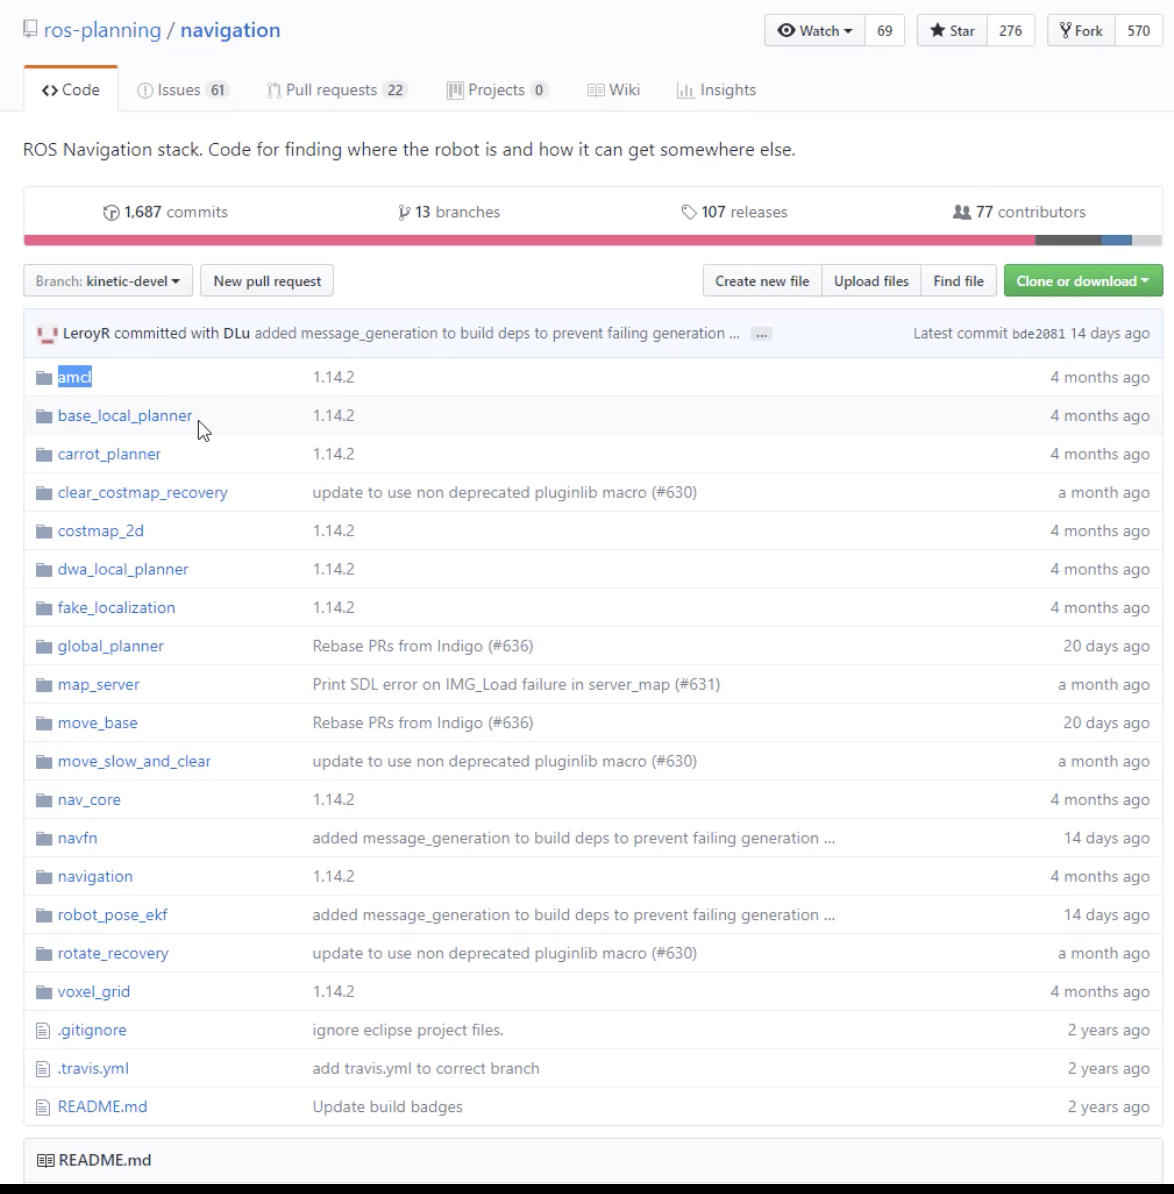
Task: Click the file icon next to README.md row
Action: click(43, 1107)
